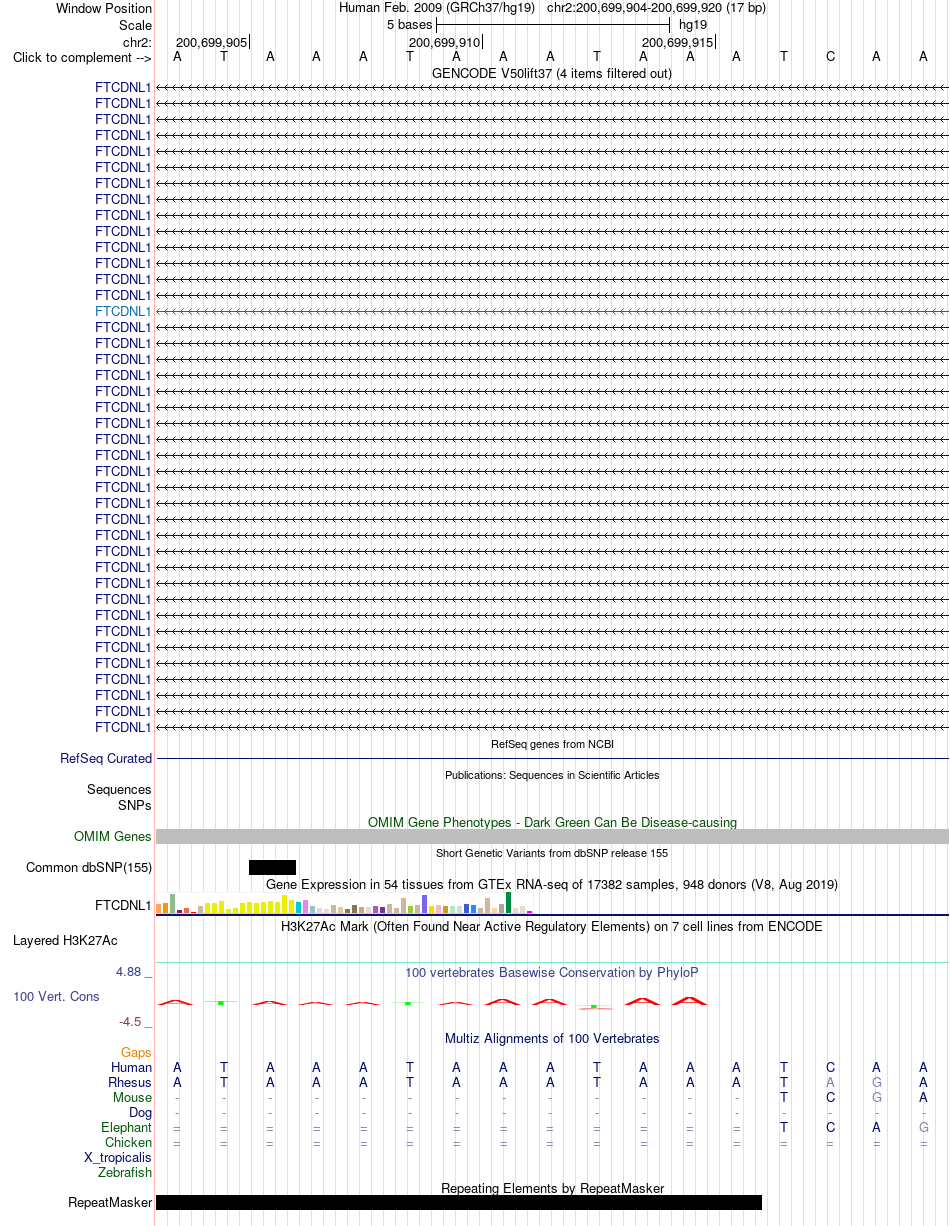Click the 'OMIM Genes' side label
Screen dimensions: 950x1226
pyautogui.click(x=113, y=837)
